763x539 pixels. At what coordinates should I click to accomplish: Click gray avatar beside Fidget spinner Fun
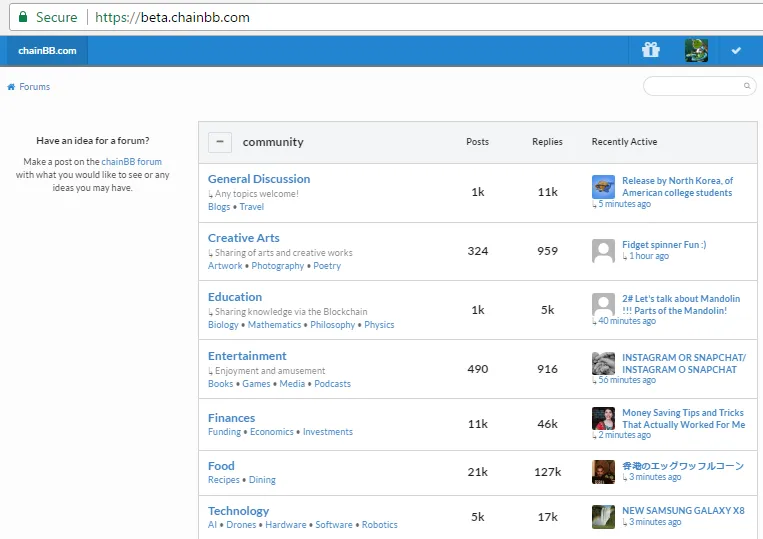603,251
